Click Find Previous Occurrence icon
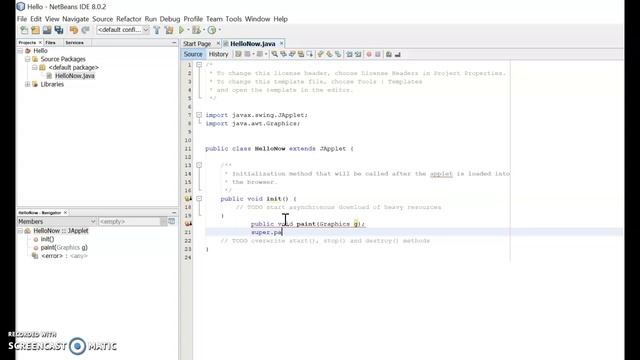 click(283, 54)
